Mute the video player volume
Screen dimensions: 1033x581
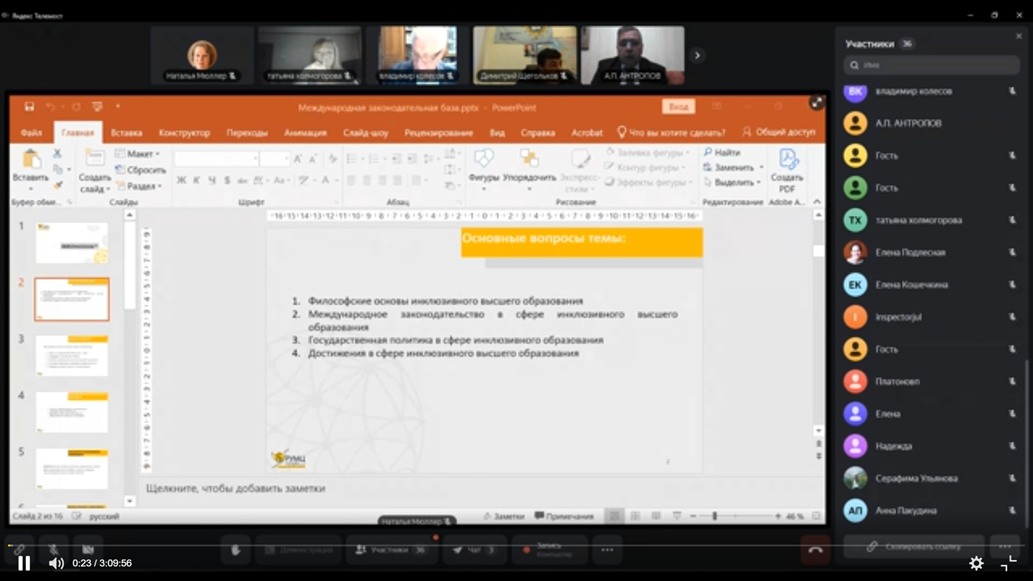click(57, 563)
